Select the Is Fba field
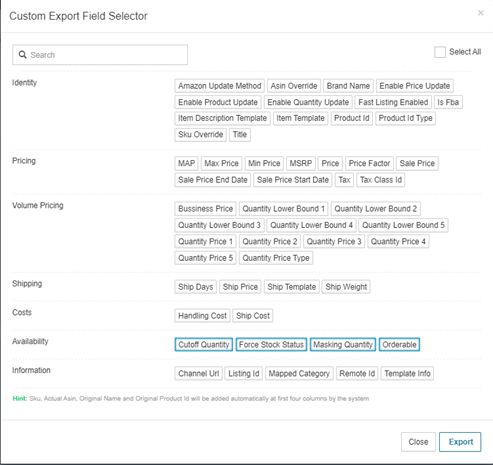 tap(448, 102)
